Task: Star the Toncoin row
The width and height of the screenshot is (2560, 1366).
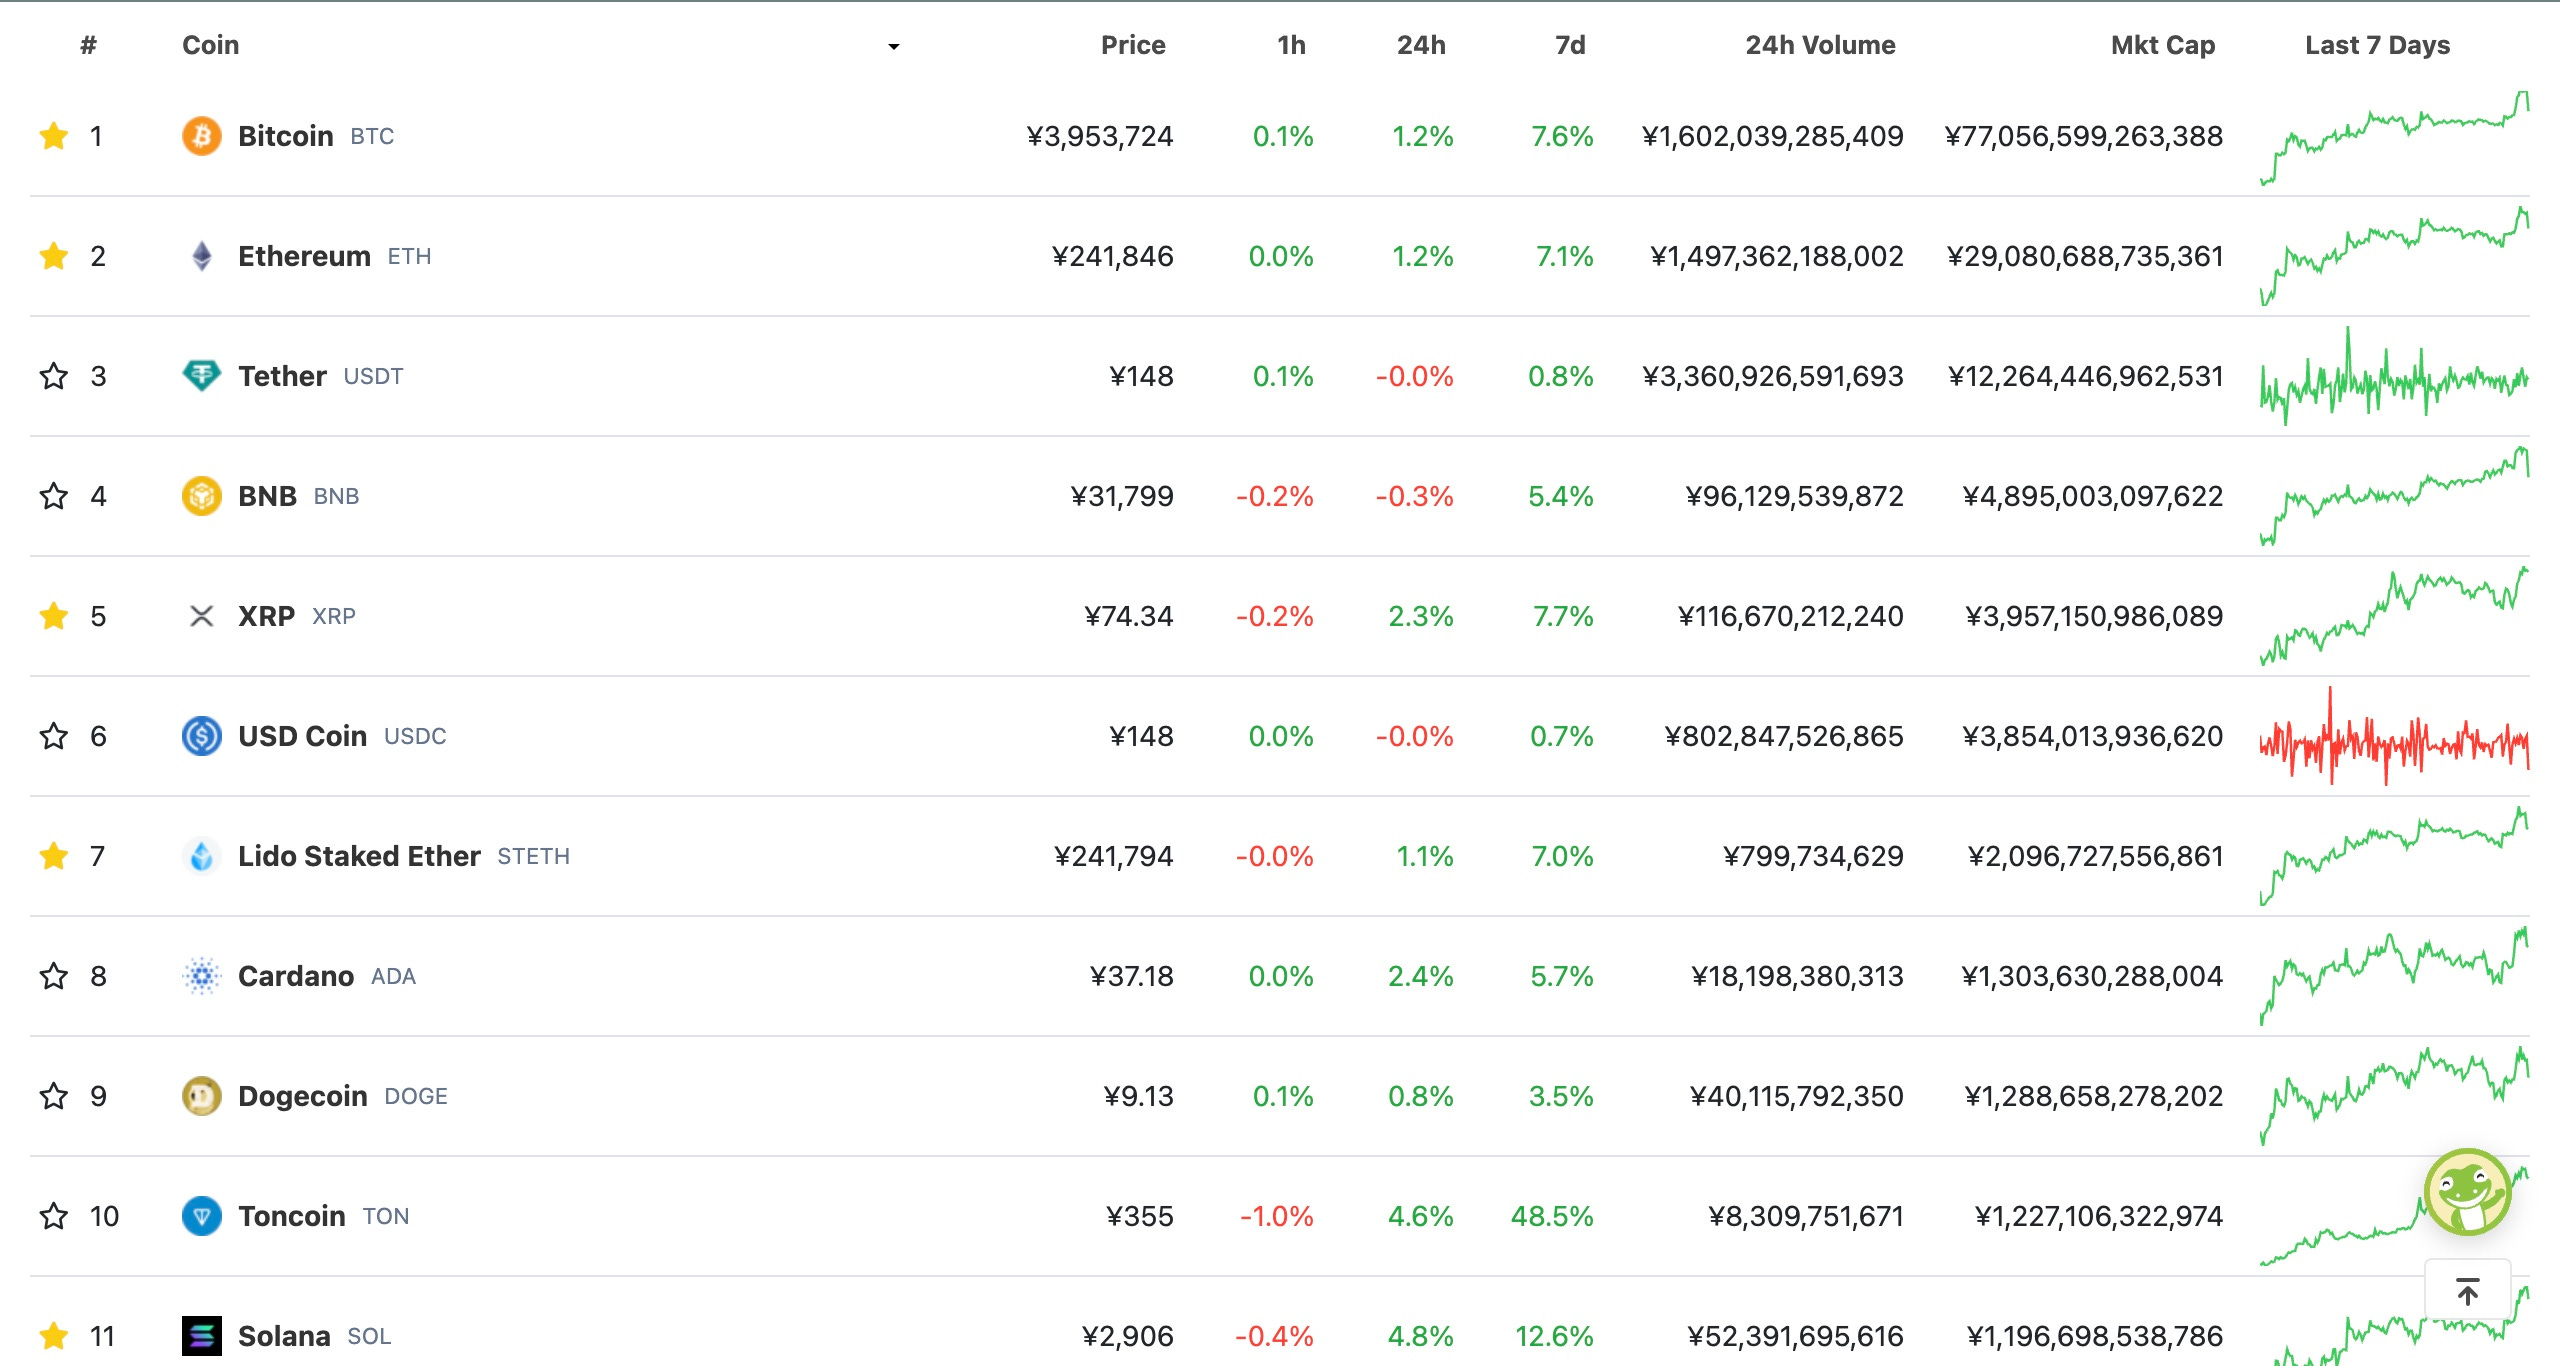Action: point(54,1216)
